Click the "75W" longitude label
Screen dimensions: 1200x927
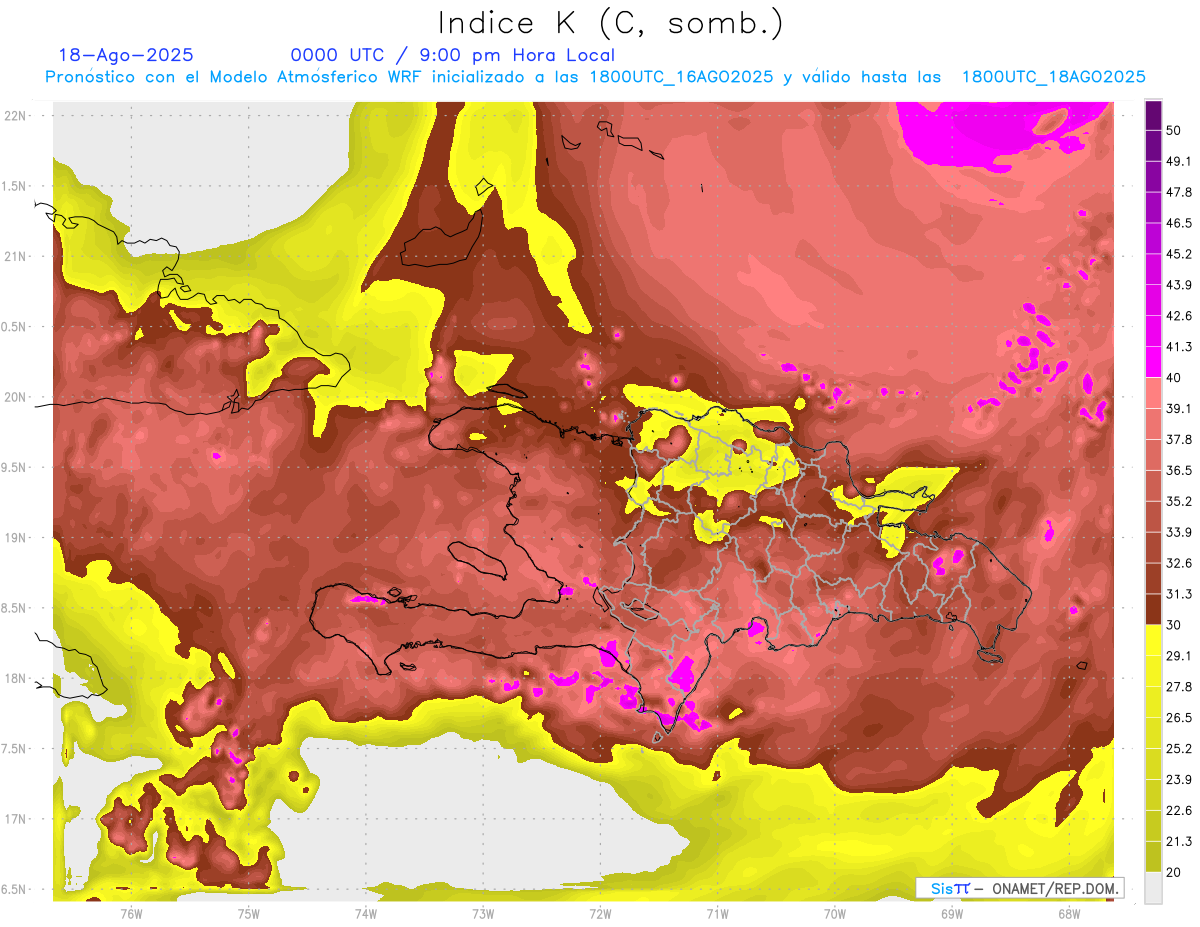249,914
